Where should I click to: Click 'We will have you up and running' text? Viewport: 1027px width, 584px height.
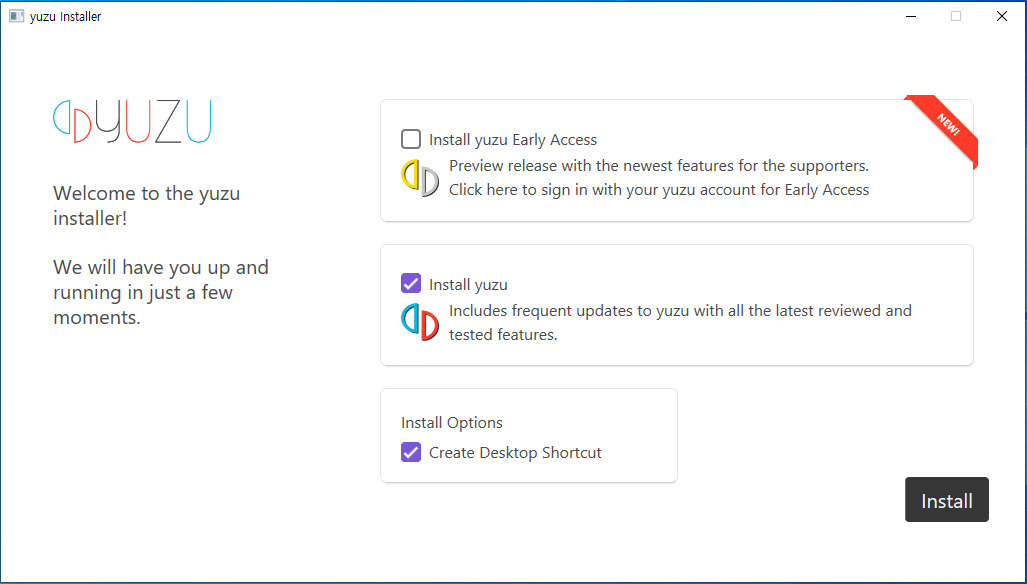tap(161, 292)
